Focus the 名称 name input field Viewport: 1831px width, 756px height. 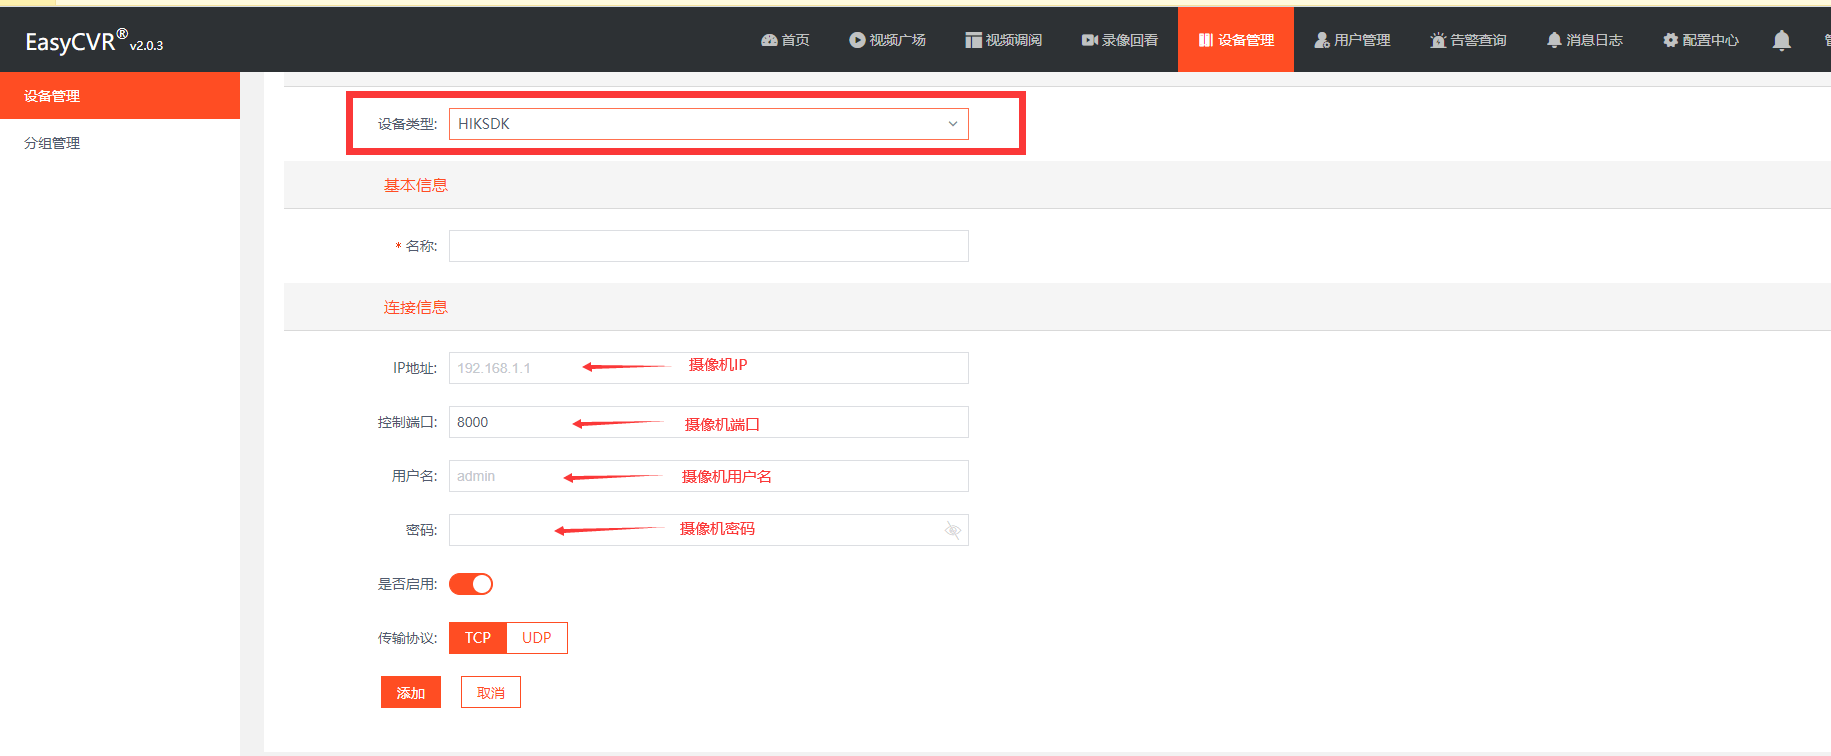[x=708, y=246]
